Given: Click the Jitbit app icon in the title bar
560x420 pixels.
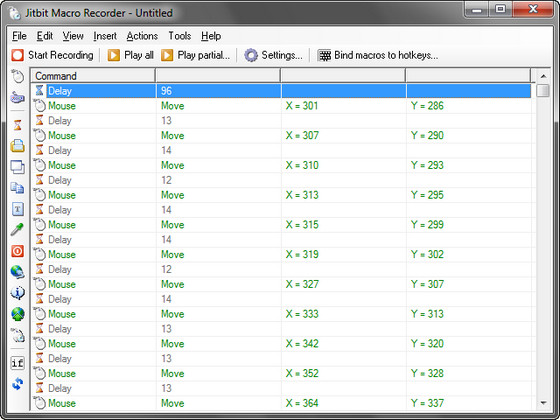Looking at the screenshot, I should 15,13.
